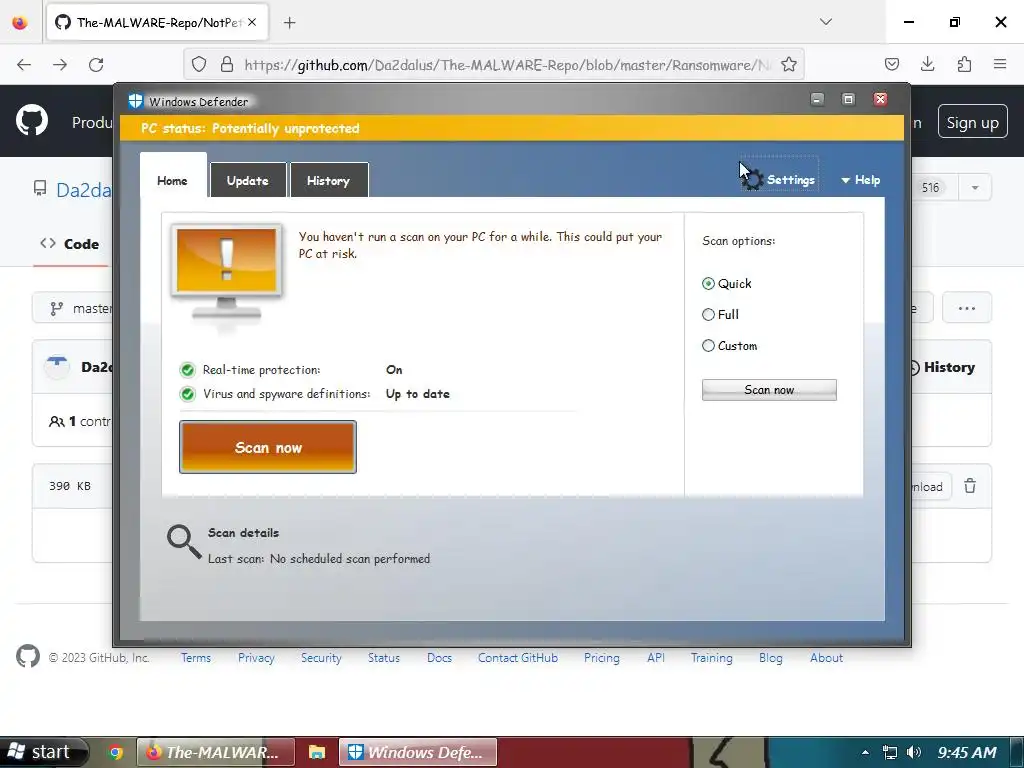Open Firefox downloads panel
This screenshot has width=1024, height=768.
927,64
